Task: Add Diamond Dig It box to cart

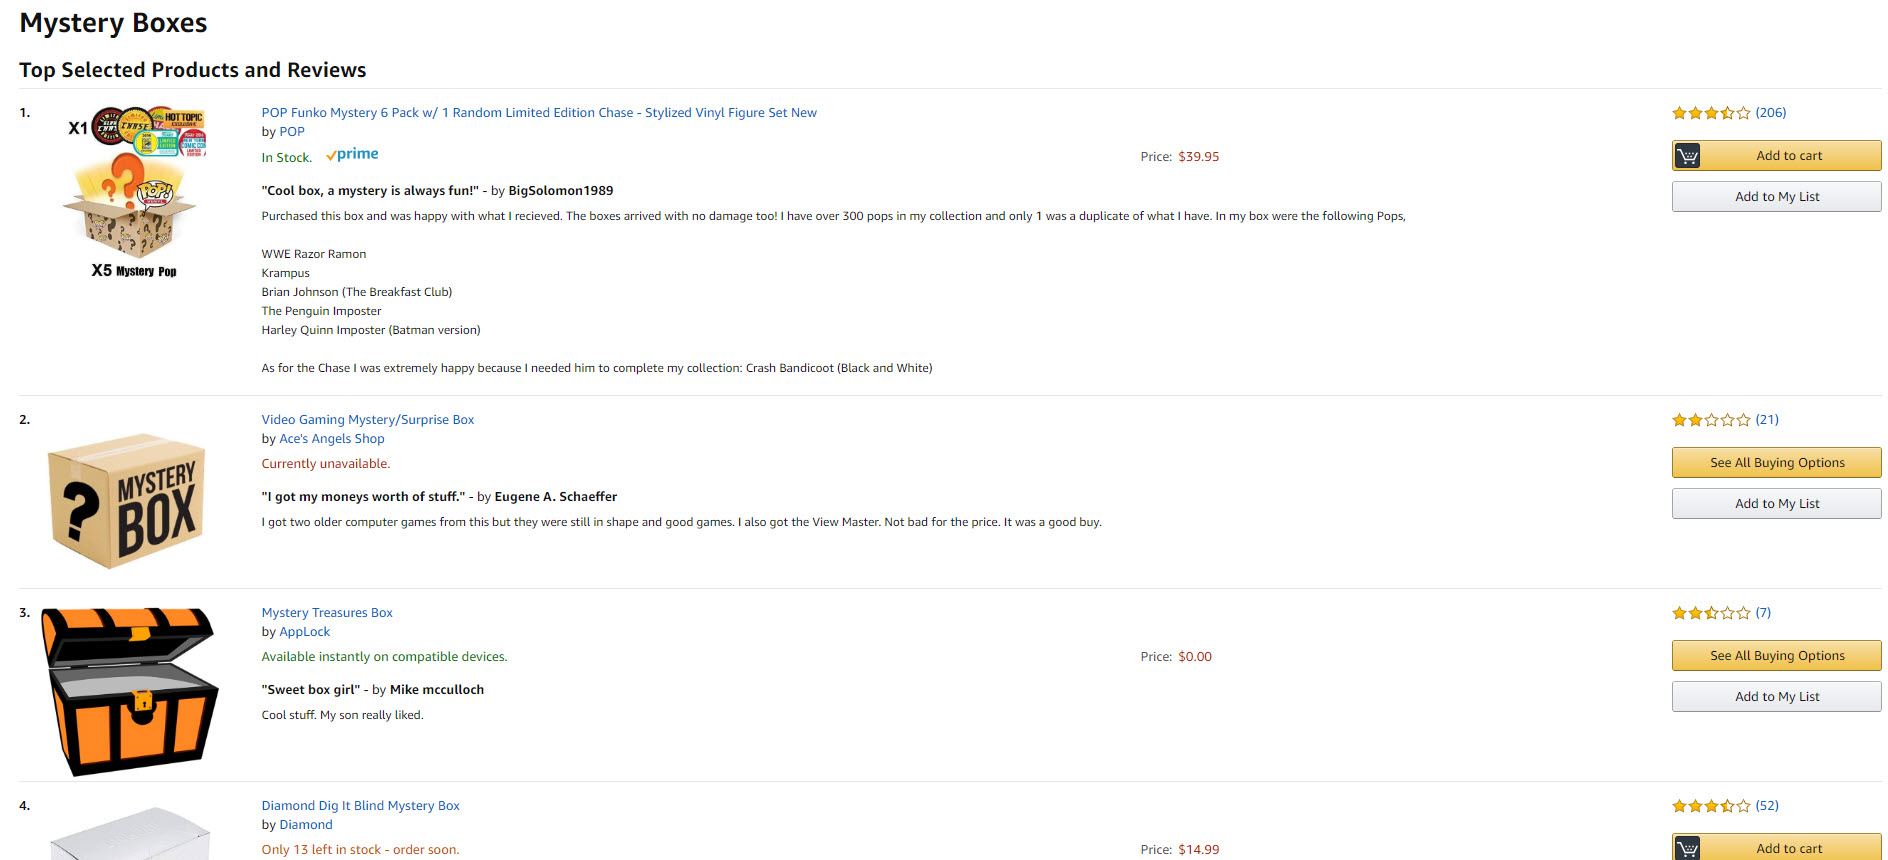Action: (x=1776, y=848)
